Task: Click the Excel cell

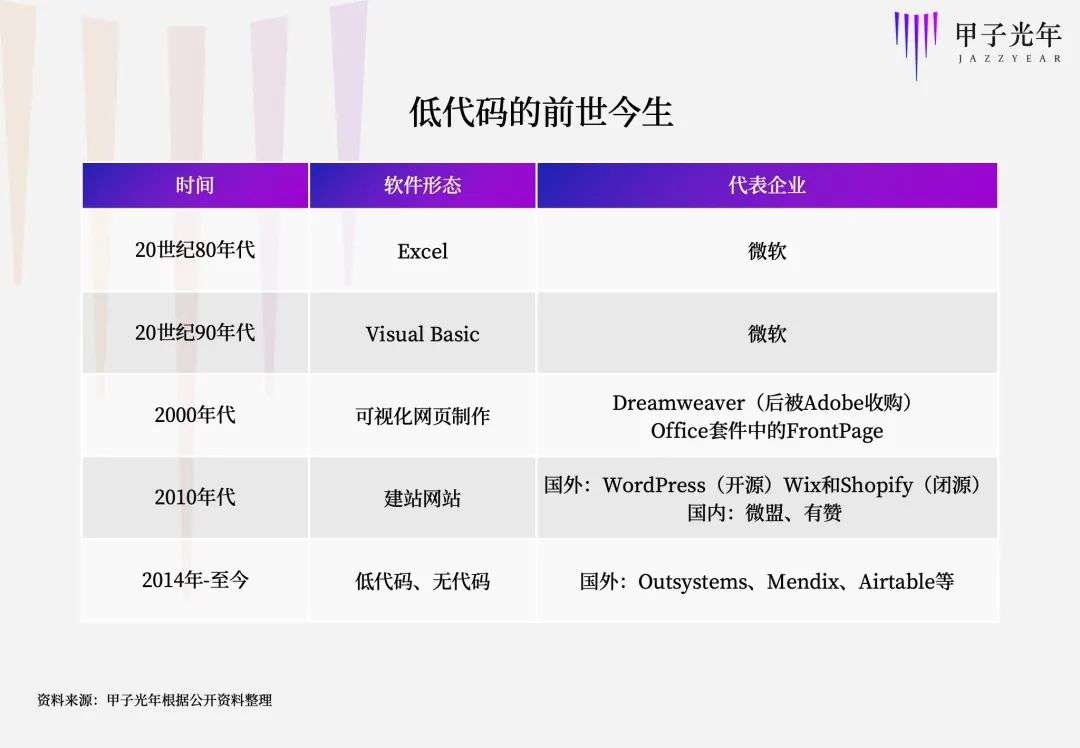Action: (x=422, y=251)
